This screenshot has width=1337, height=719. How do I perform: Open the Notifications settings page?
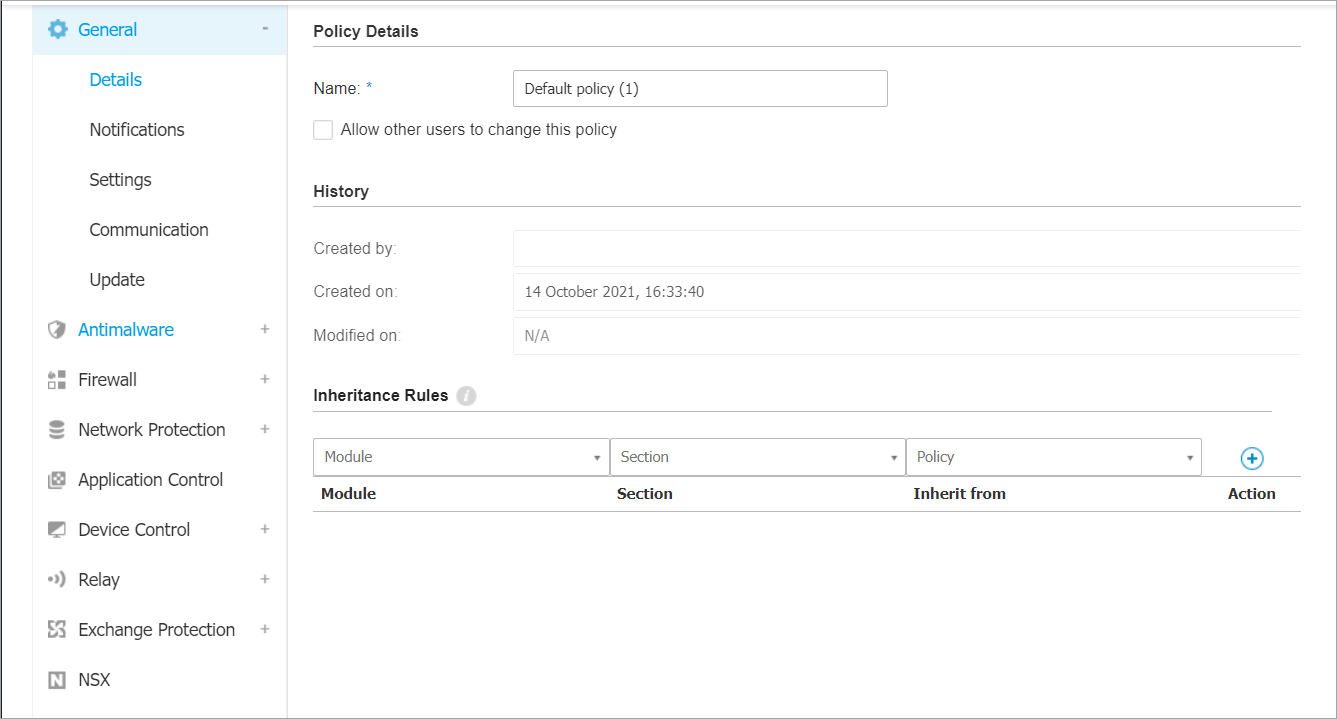137,130
